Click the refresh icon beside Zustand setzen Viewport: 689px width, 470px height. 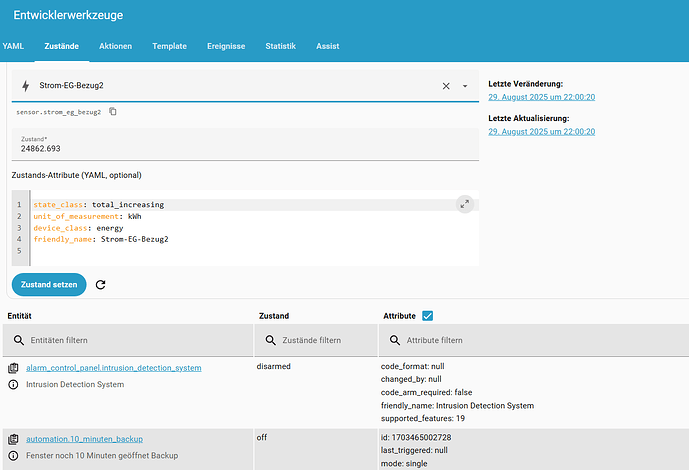[x=100, y=285]
